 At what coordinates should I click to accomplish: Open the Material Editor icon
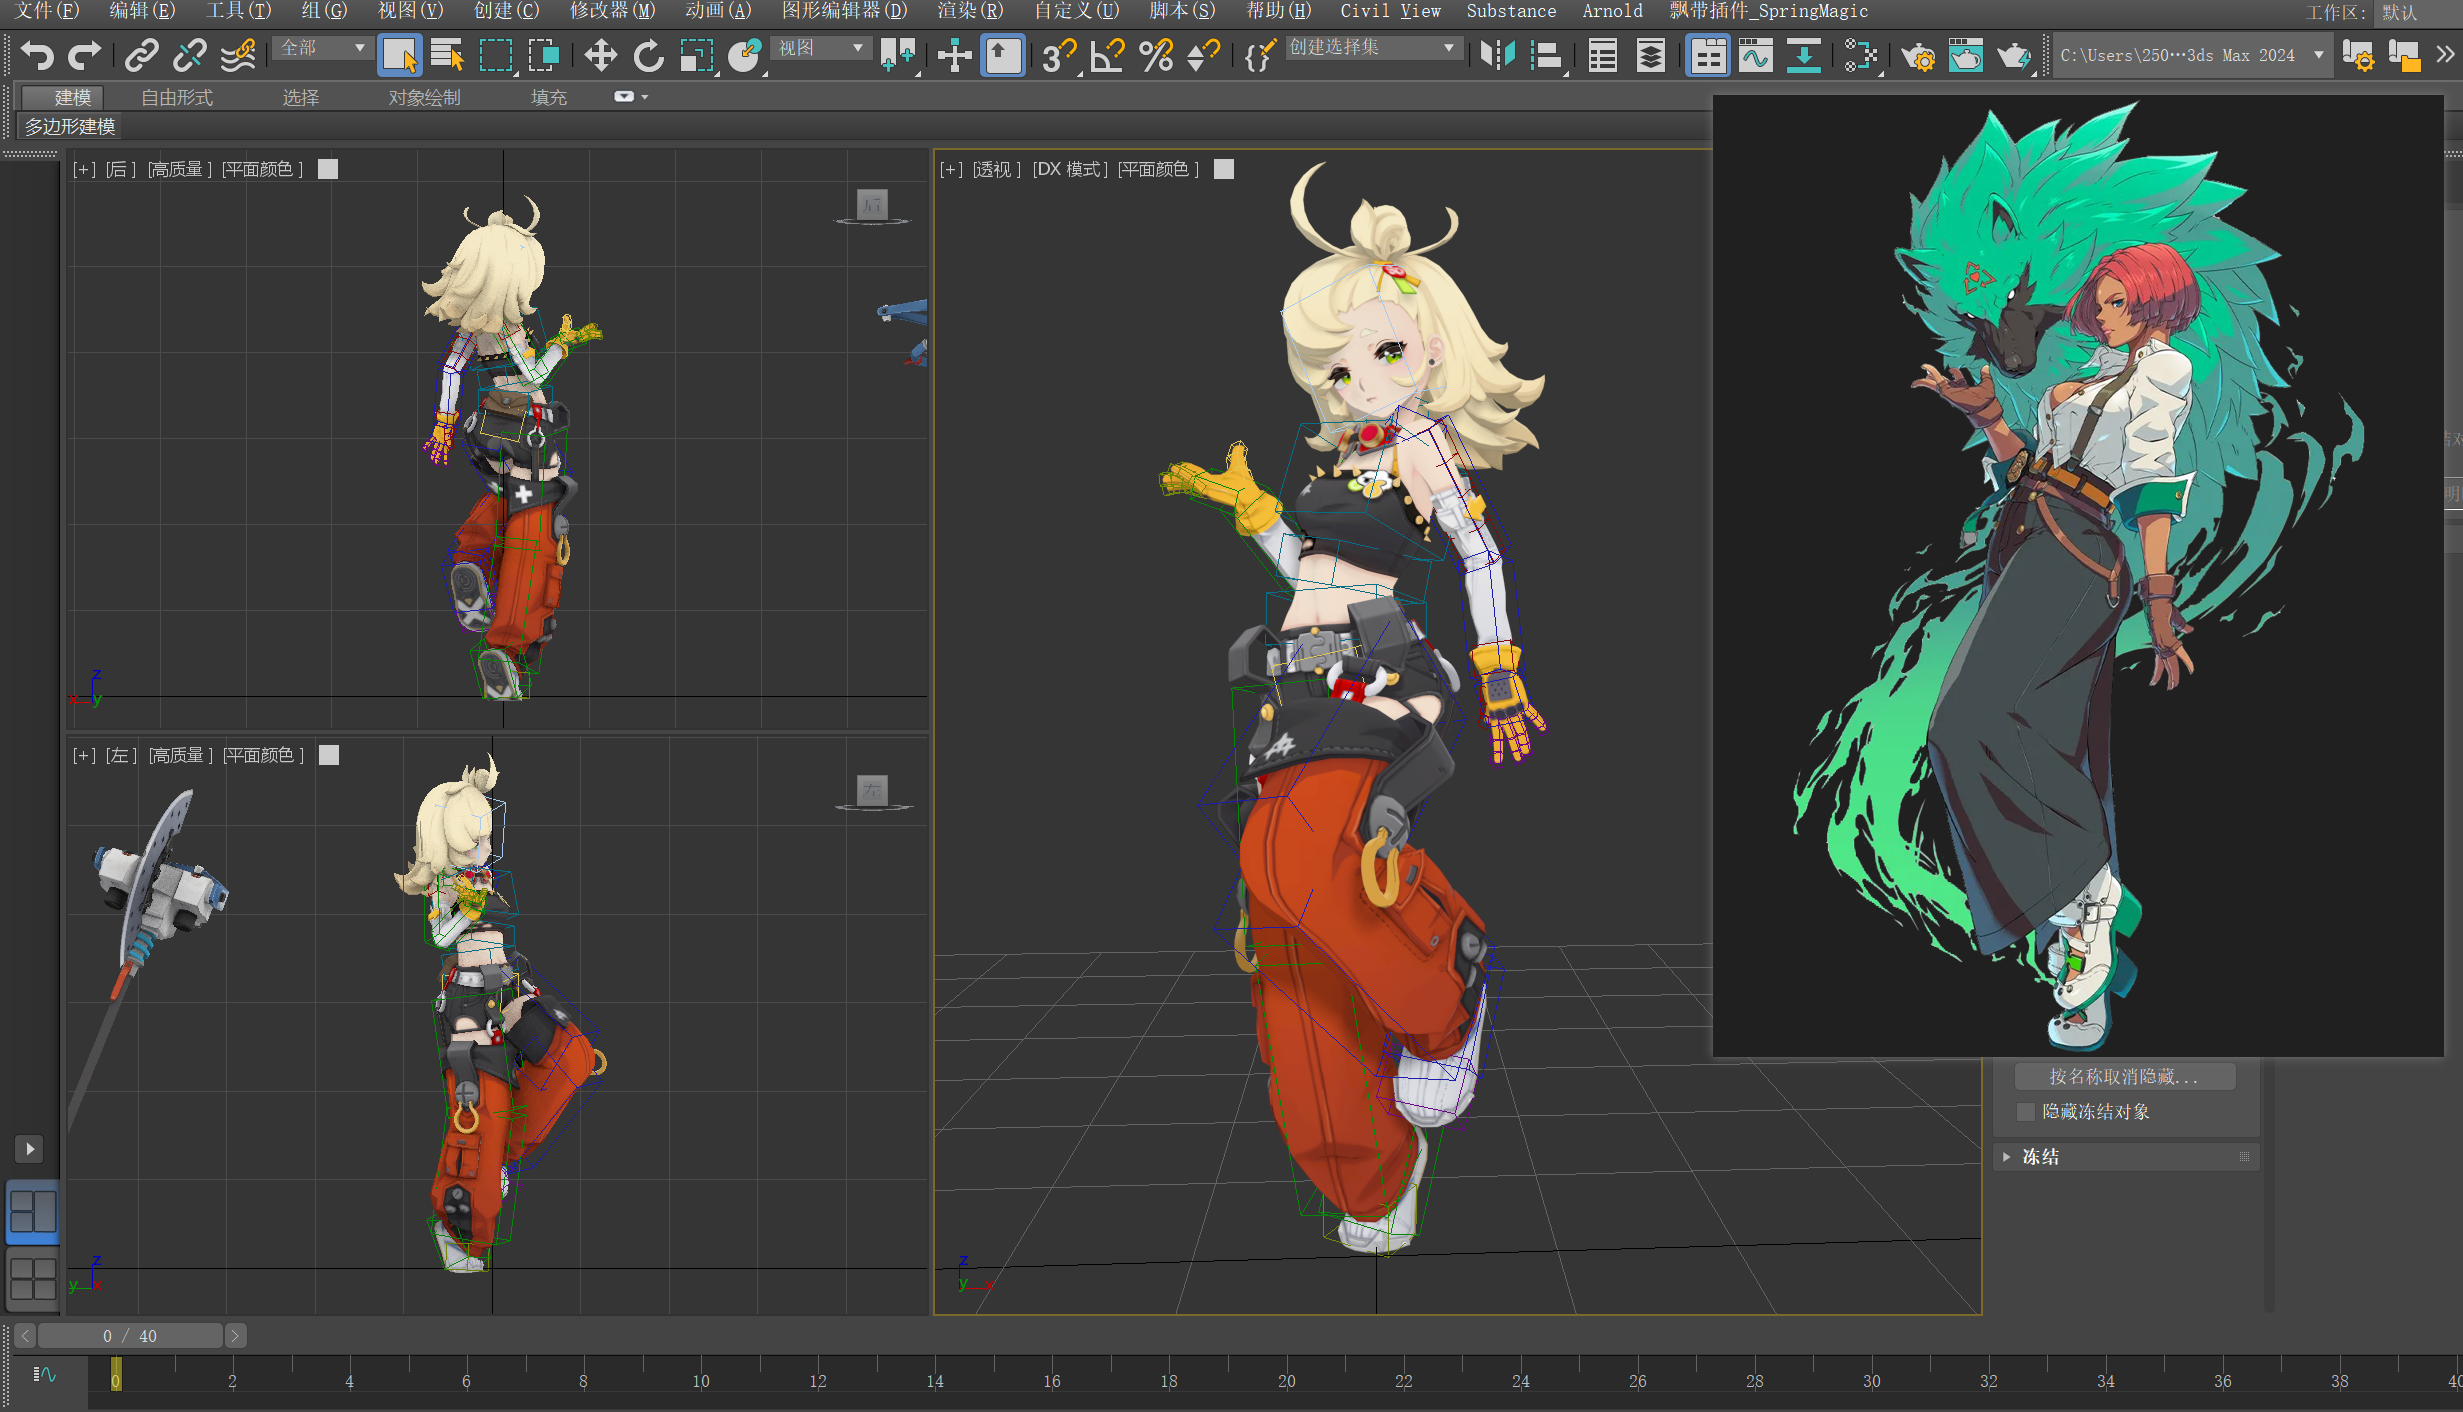pyautogui.click(x=1861, y=55)
